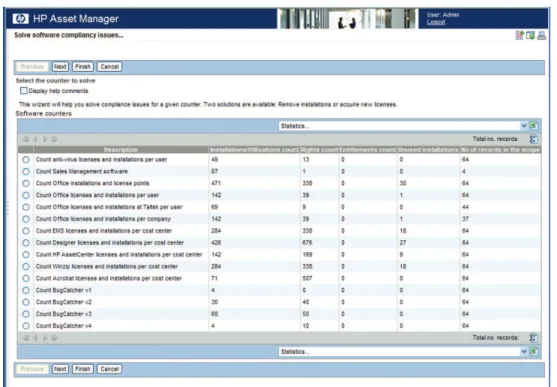Go to next page using bottom navigation arrow

45,338
